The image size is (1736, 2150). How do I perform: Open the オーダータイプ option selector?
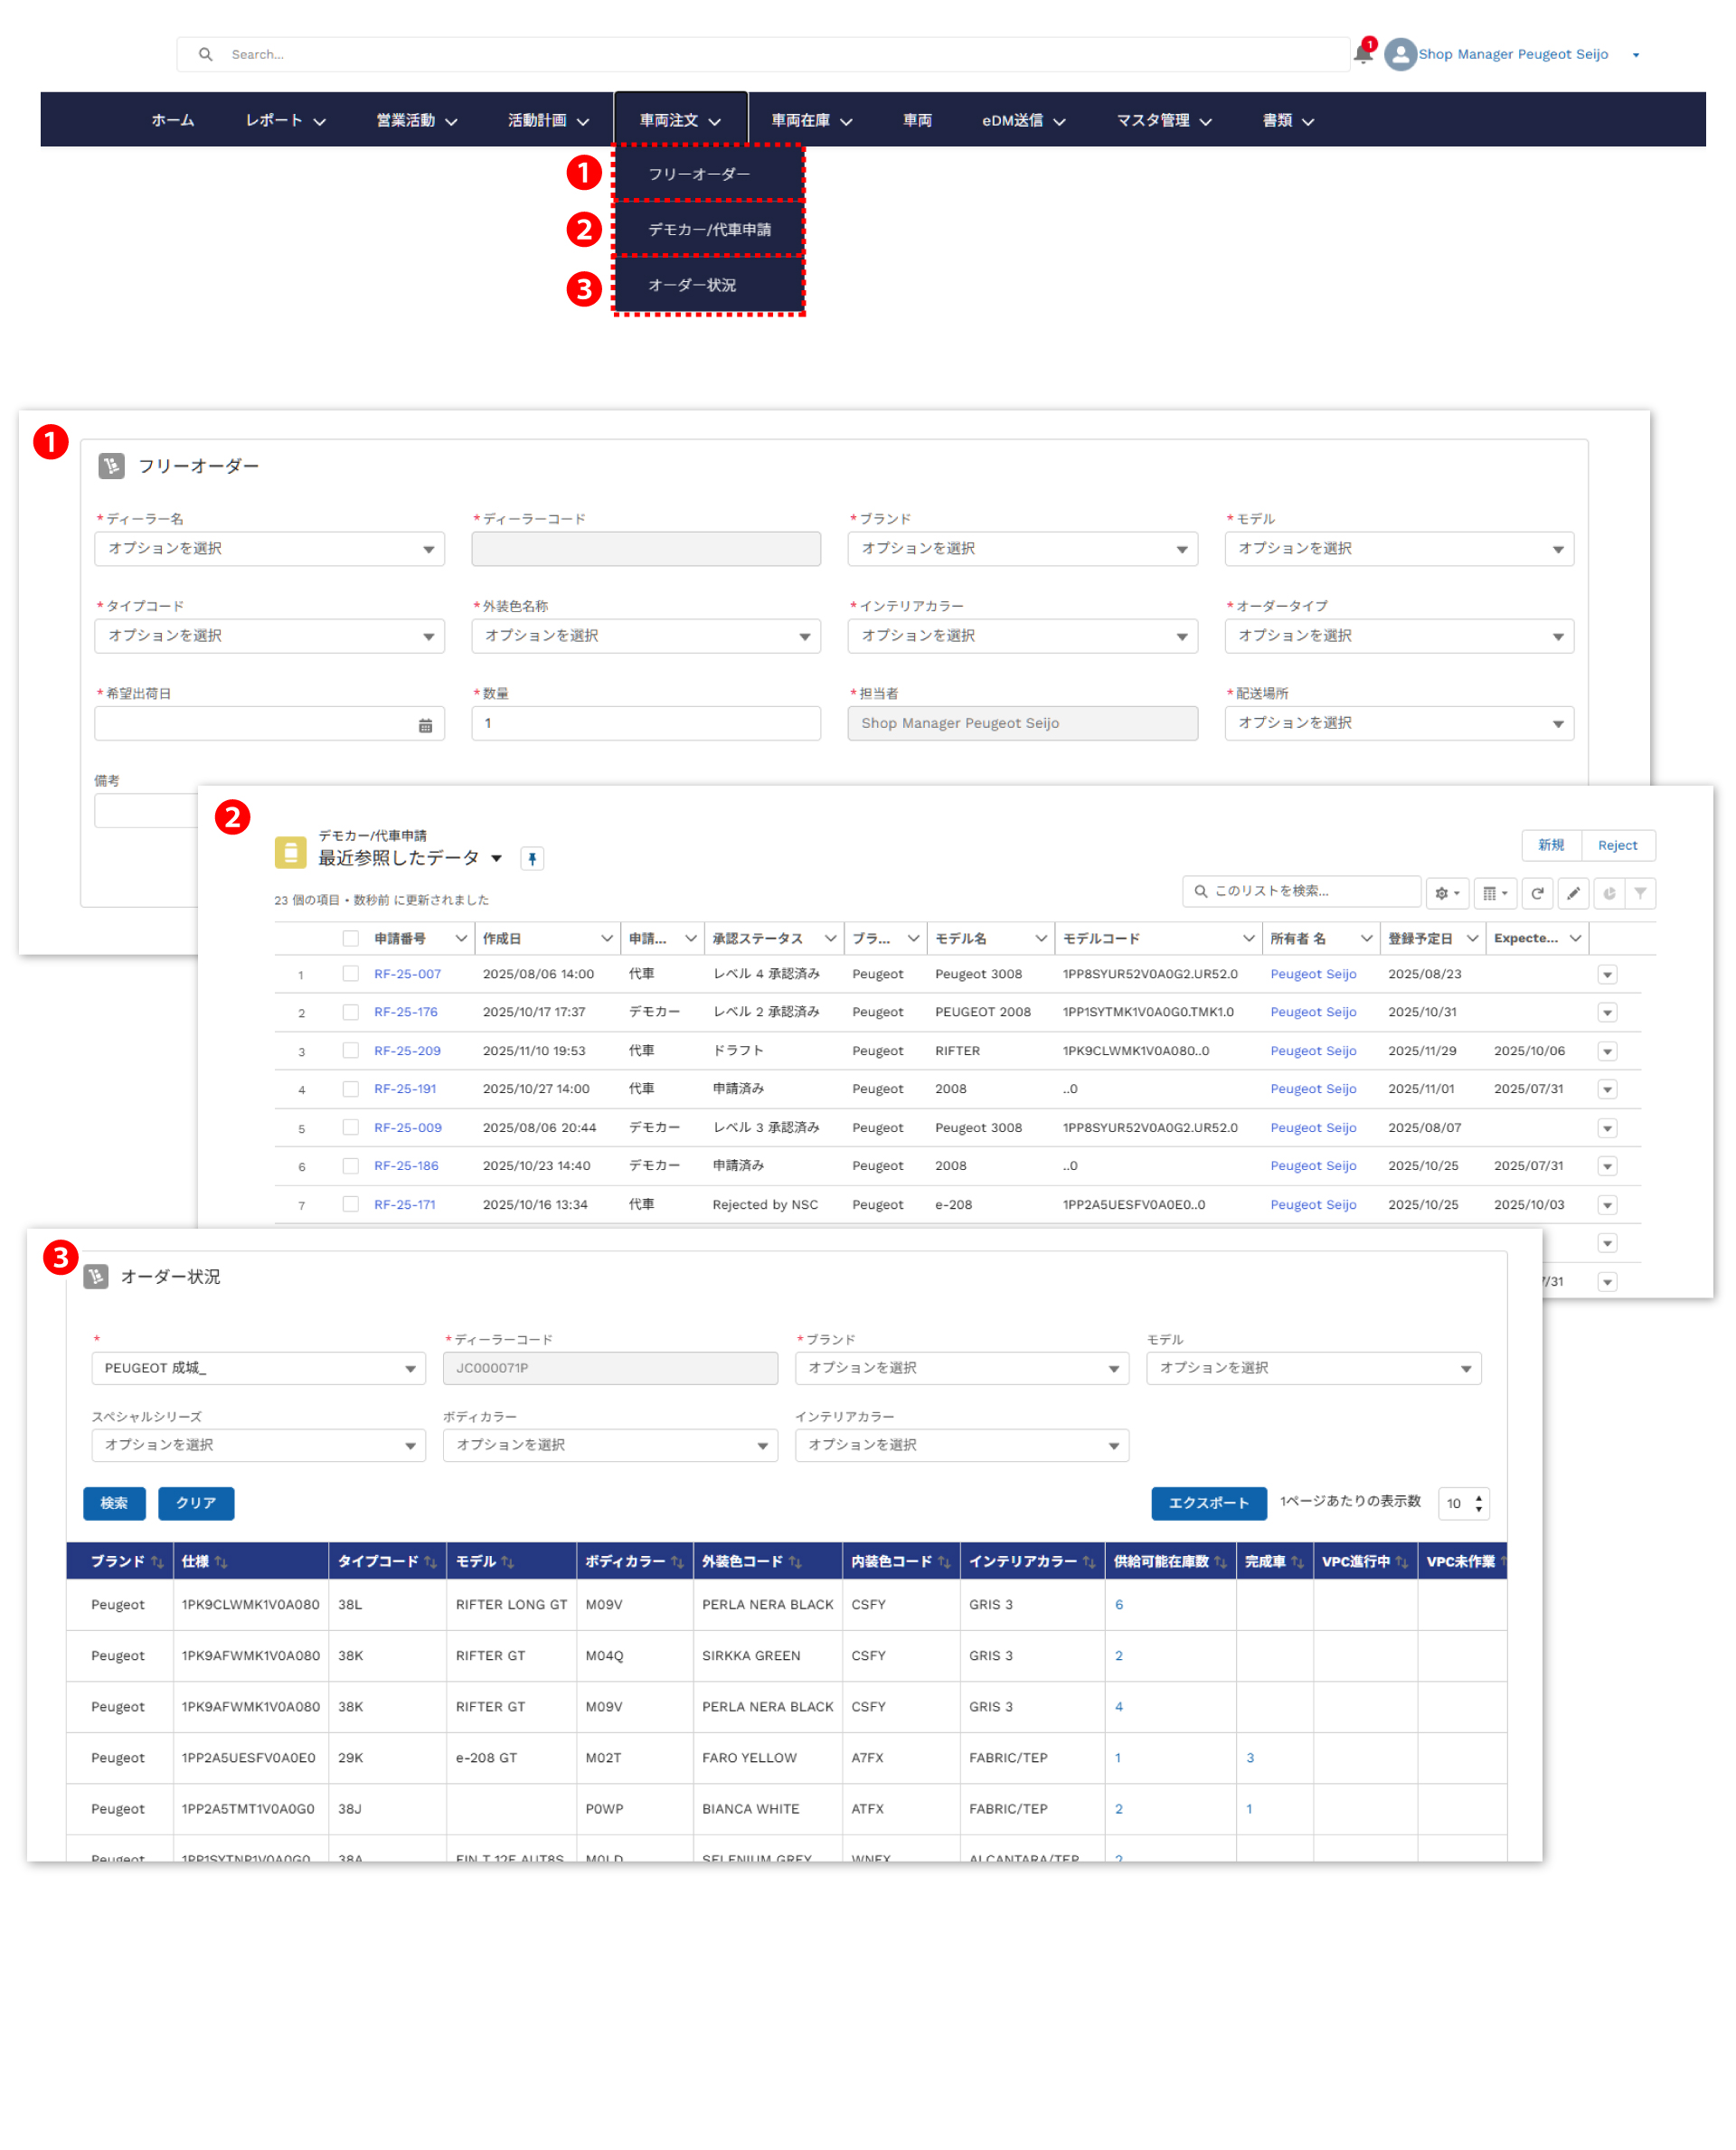point(1398,636)
